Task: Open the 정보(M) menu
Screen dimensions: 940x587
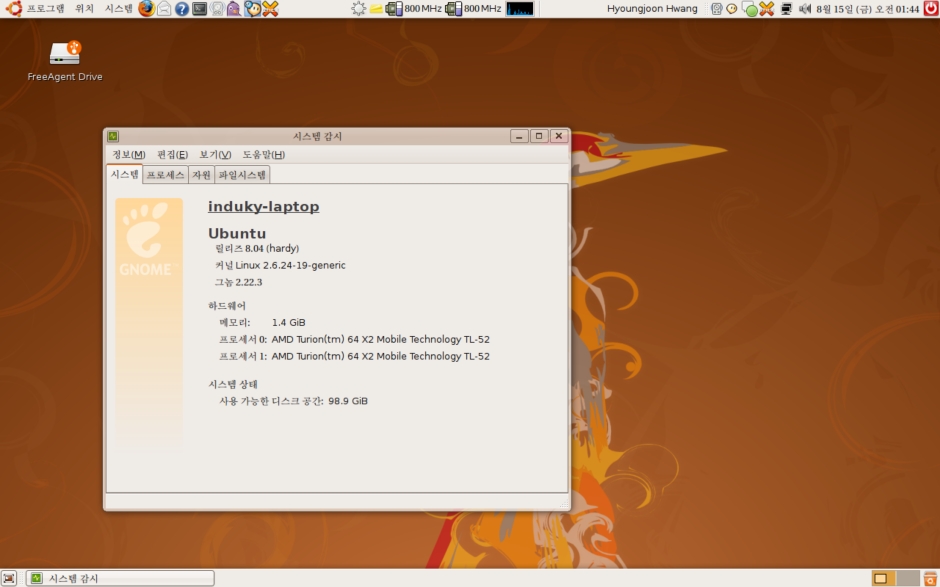Action: [x=129, y=155]
